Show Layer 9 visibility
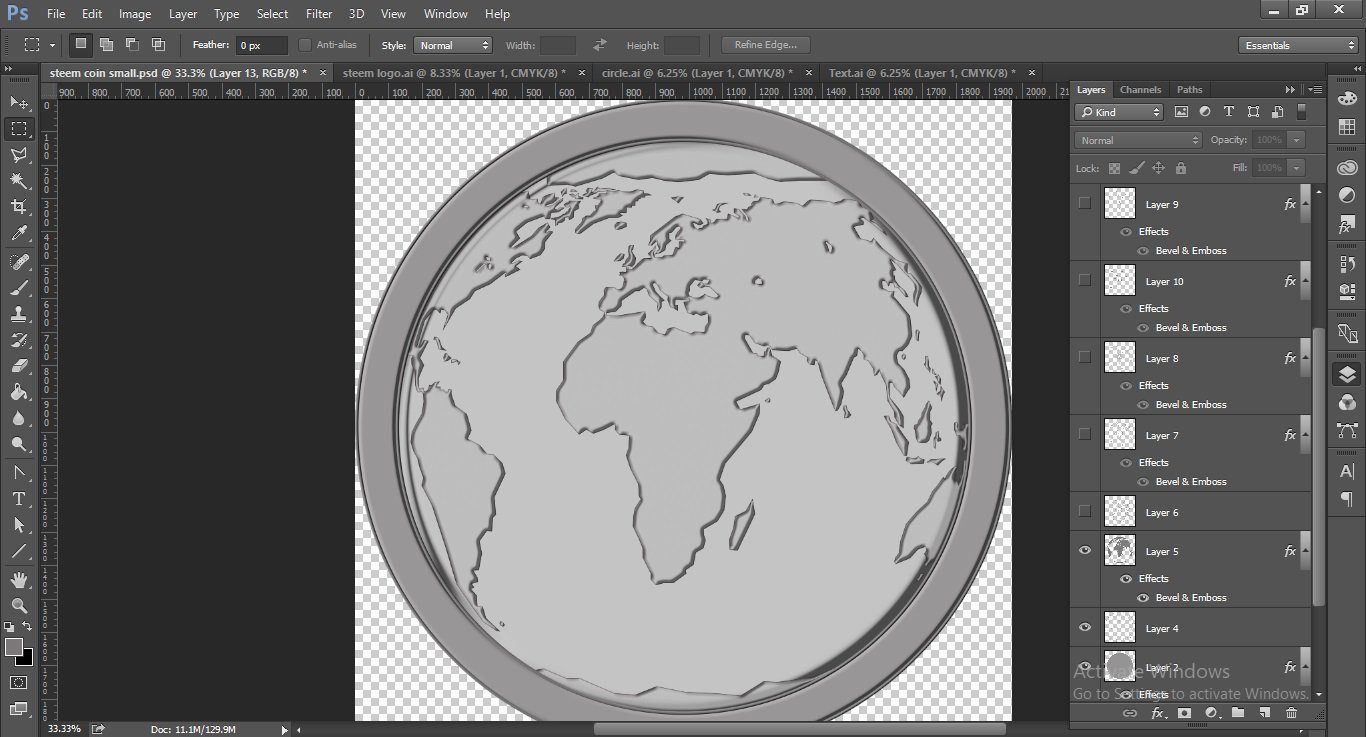 1085,203
